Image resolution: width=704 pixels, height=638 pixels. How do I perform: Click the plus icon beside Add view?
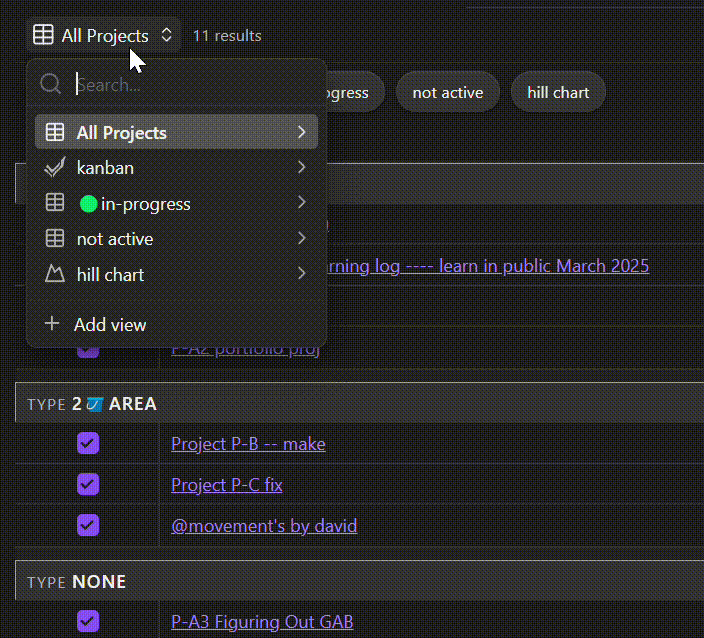52,323
